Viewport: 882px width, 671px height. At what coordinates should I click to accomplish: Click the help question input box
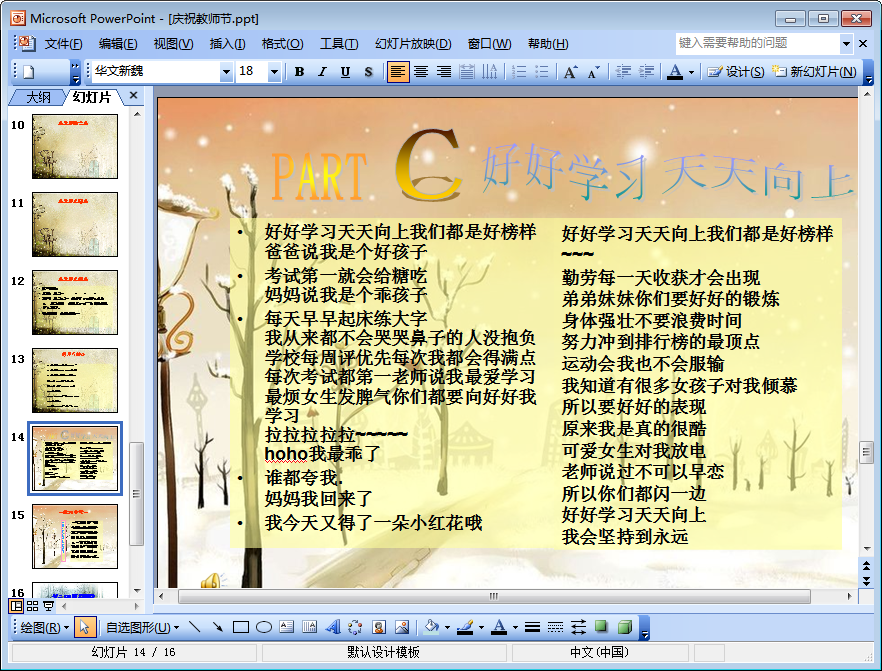[758, 43]
